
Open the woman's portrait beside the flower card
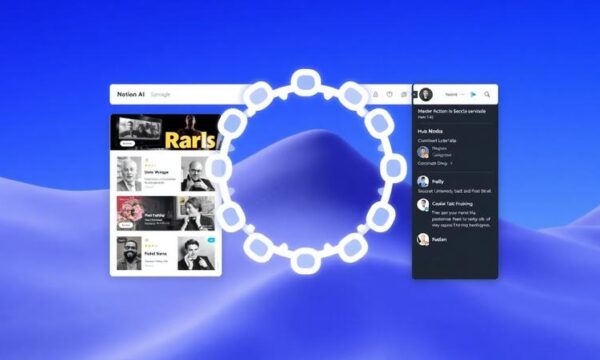tap(197, 213)
